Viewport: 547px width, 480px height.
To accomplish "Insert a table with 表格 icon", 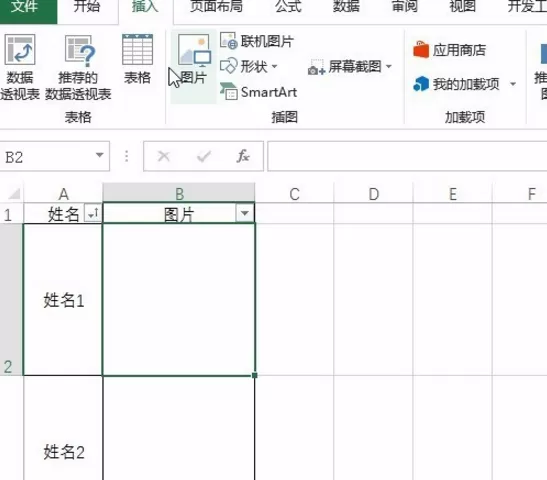I will 137,59.
